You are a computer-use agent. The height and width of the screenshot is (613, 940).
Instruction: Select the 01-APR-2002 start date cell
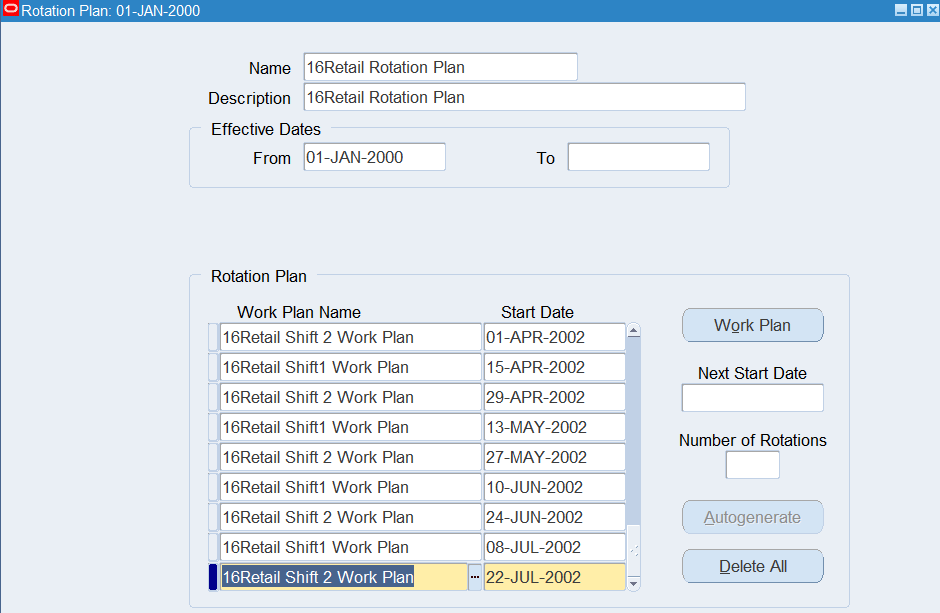(x=554, y=337)
